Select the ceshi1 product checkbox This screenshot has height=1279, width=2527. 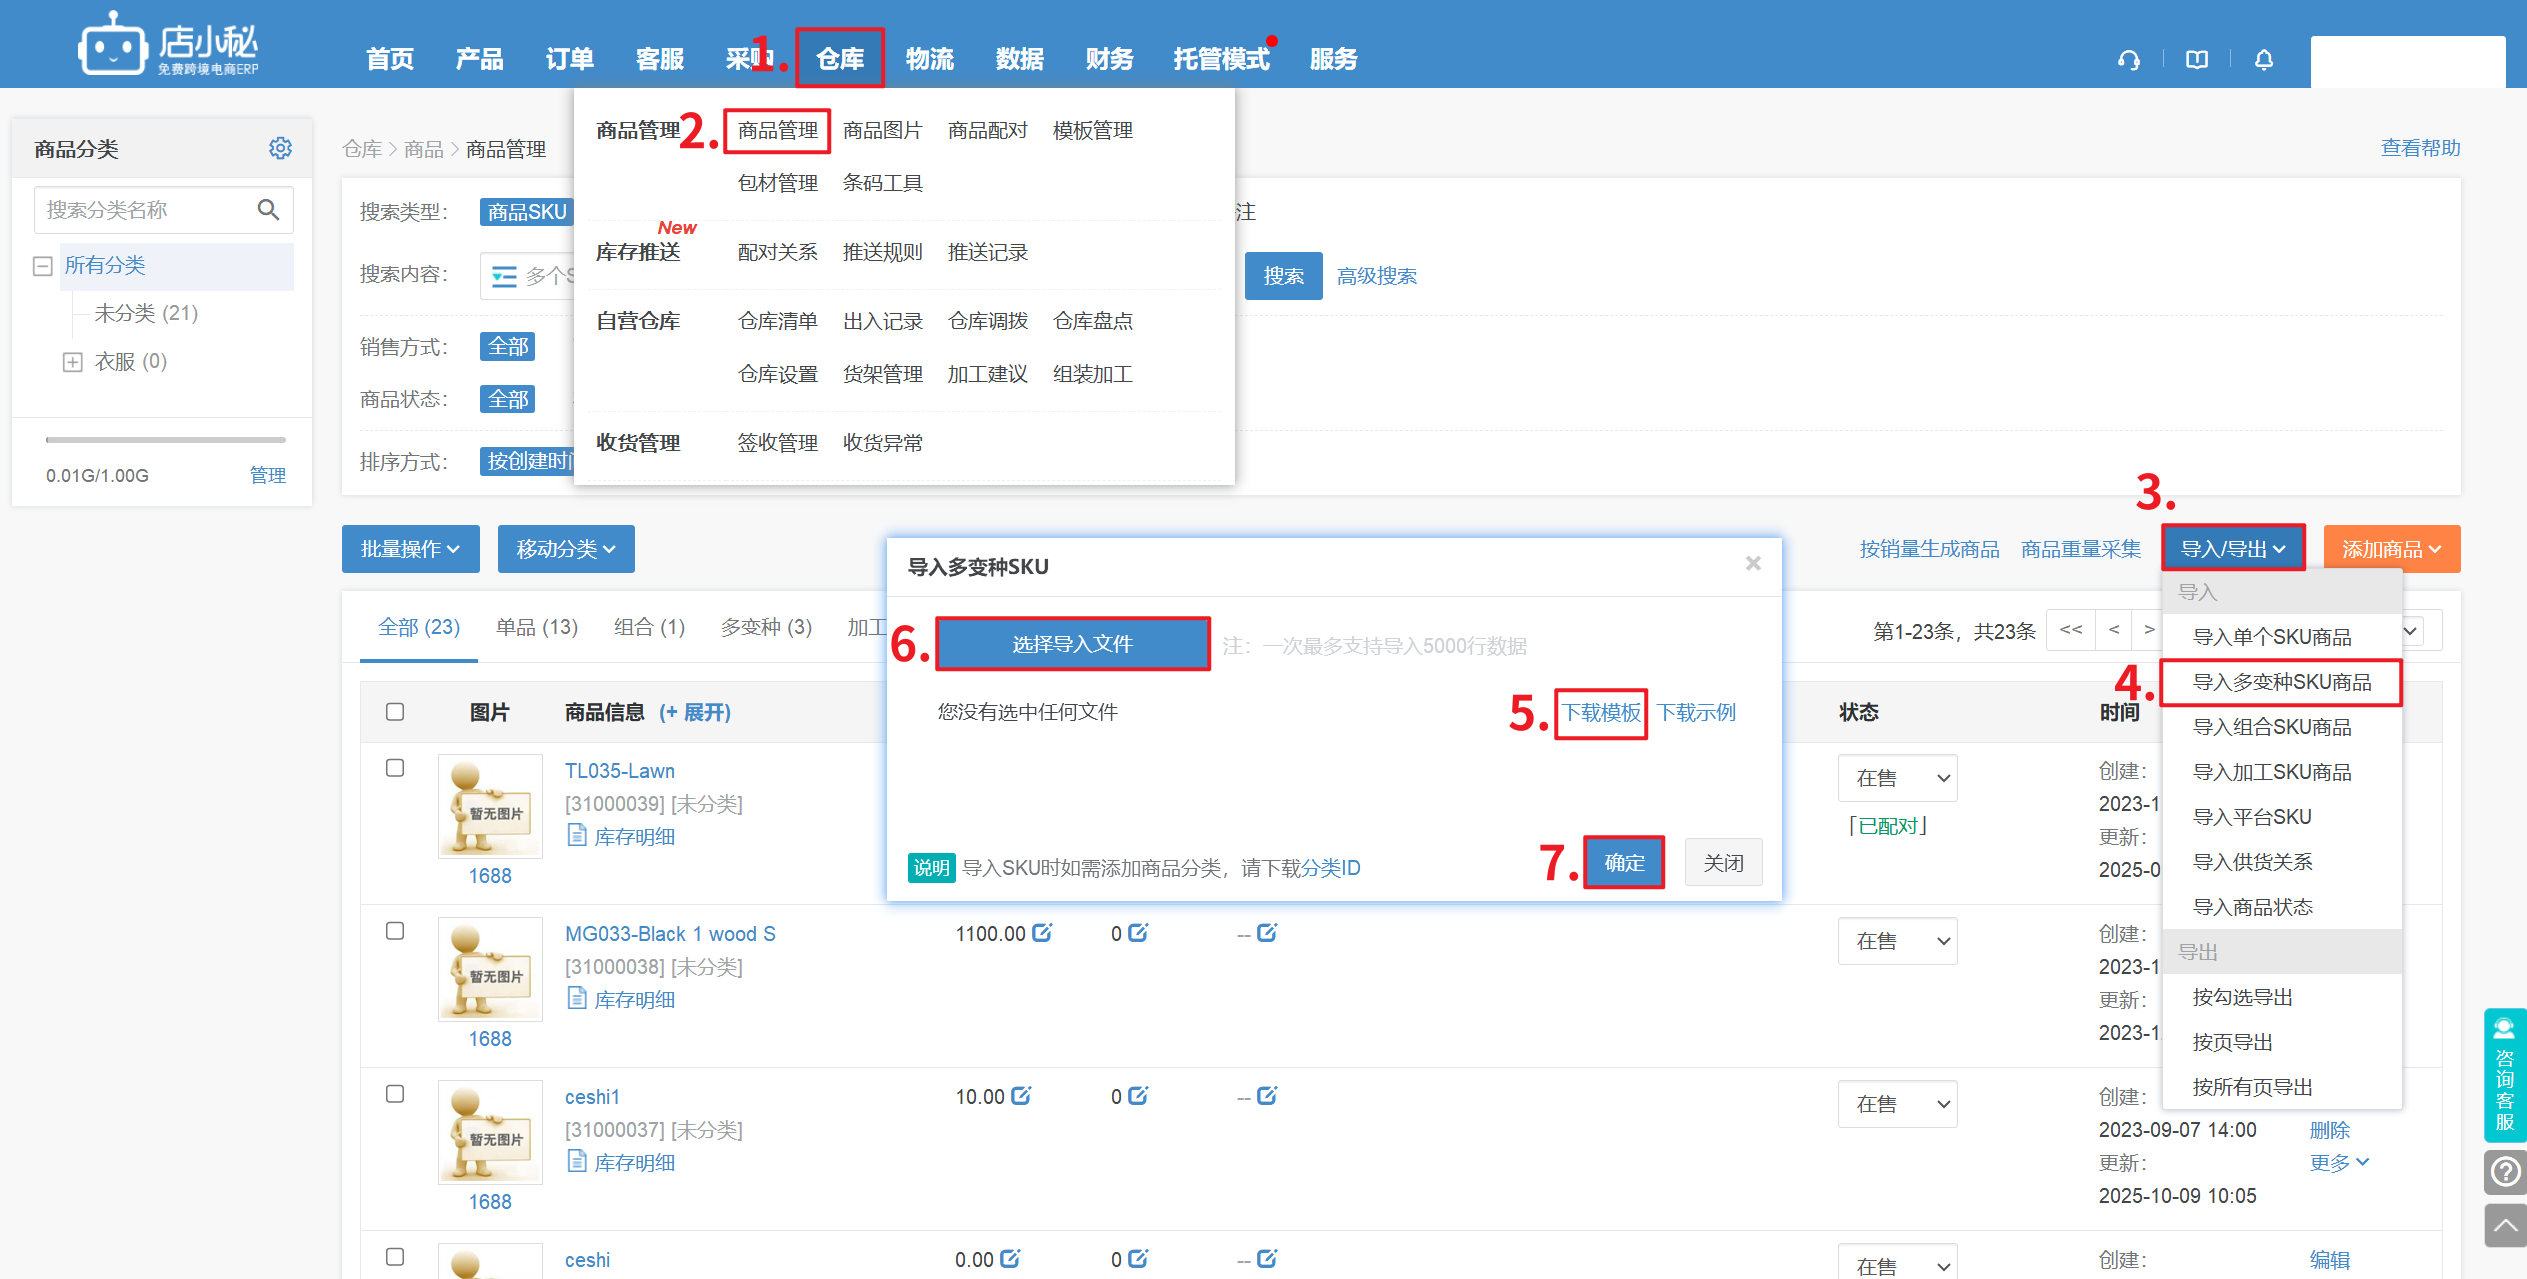pyautogui.click(x=395, y=1094)
